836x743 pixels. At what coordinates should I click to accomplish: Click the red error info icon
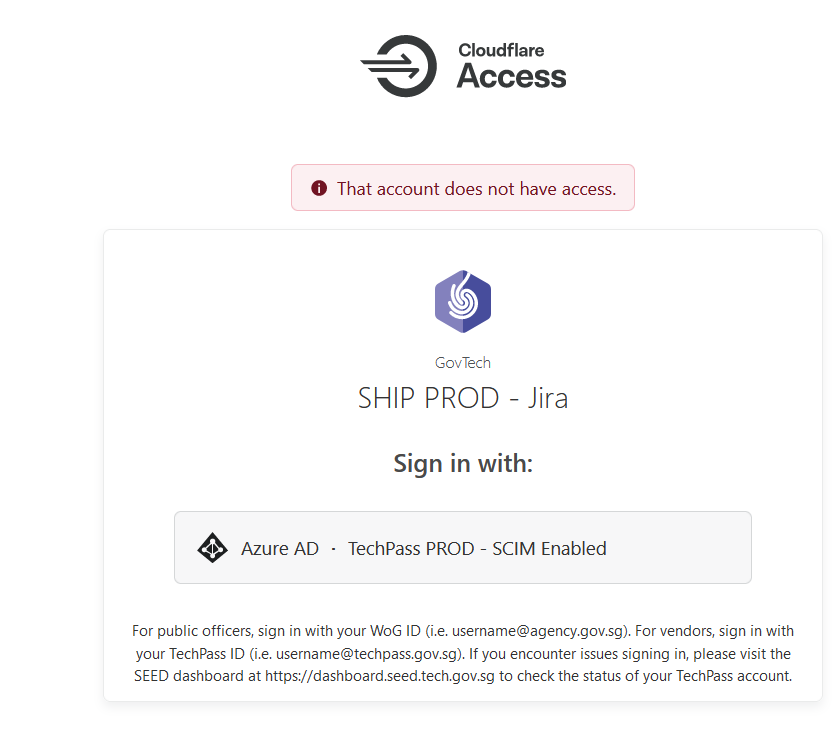[x=319, y=188]
